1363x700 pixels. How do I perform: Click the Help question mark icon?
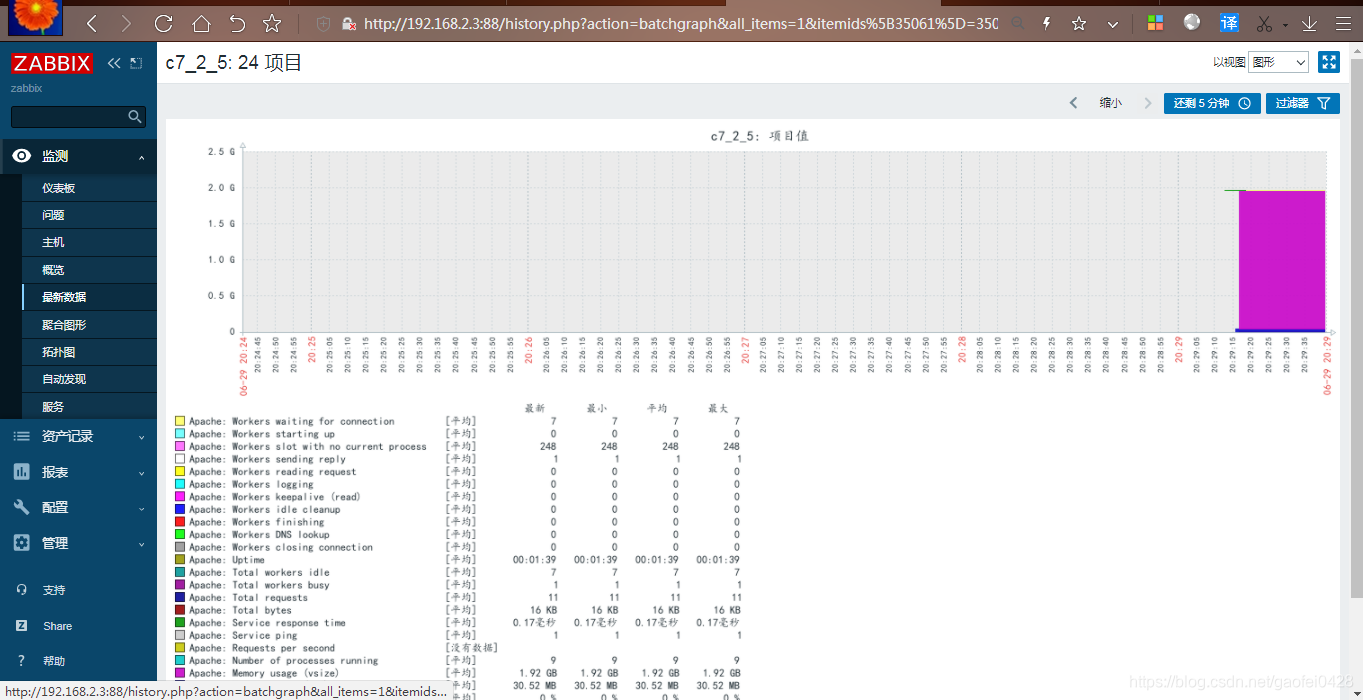(x=22, y=661)
